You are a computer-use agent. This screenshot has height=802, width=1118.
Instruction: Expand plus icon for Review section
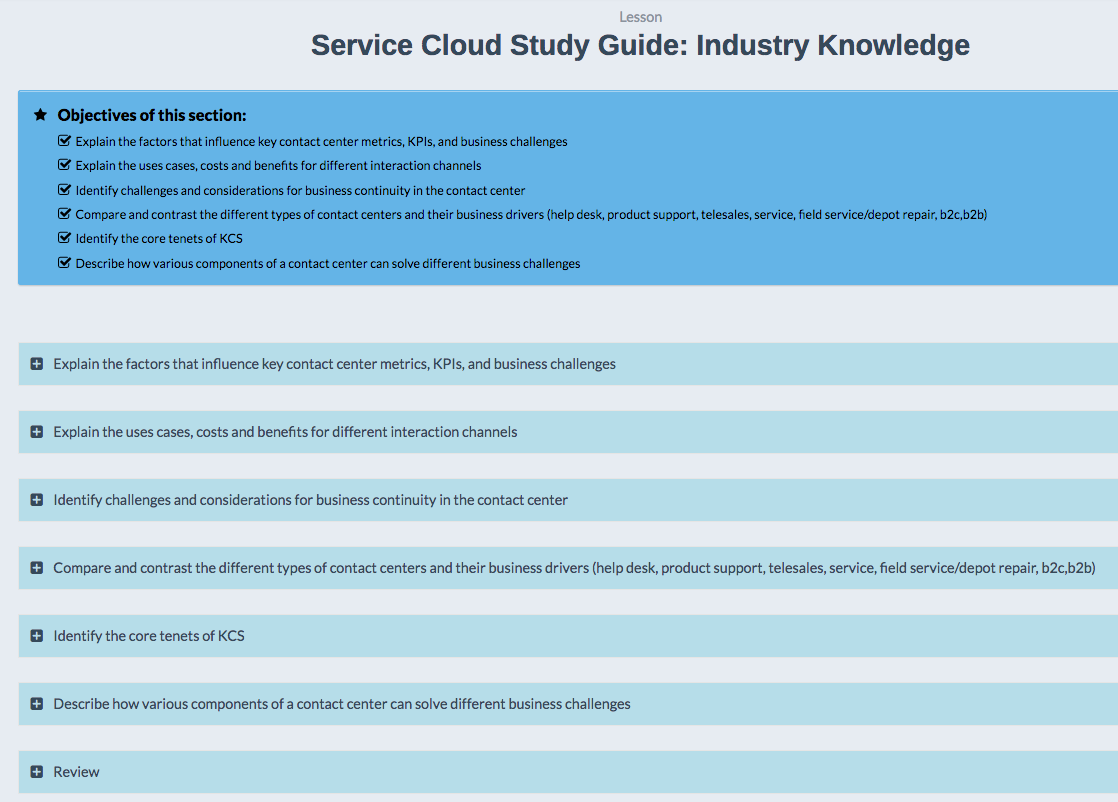[x=37, y=772]
